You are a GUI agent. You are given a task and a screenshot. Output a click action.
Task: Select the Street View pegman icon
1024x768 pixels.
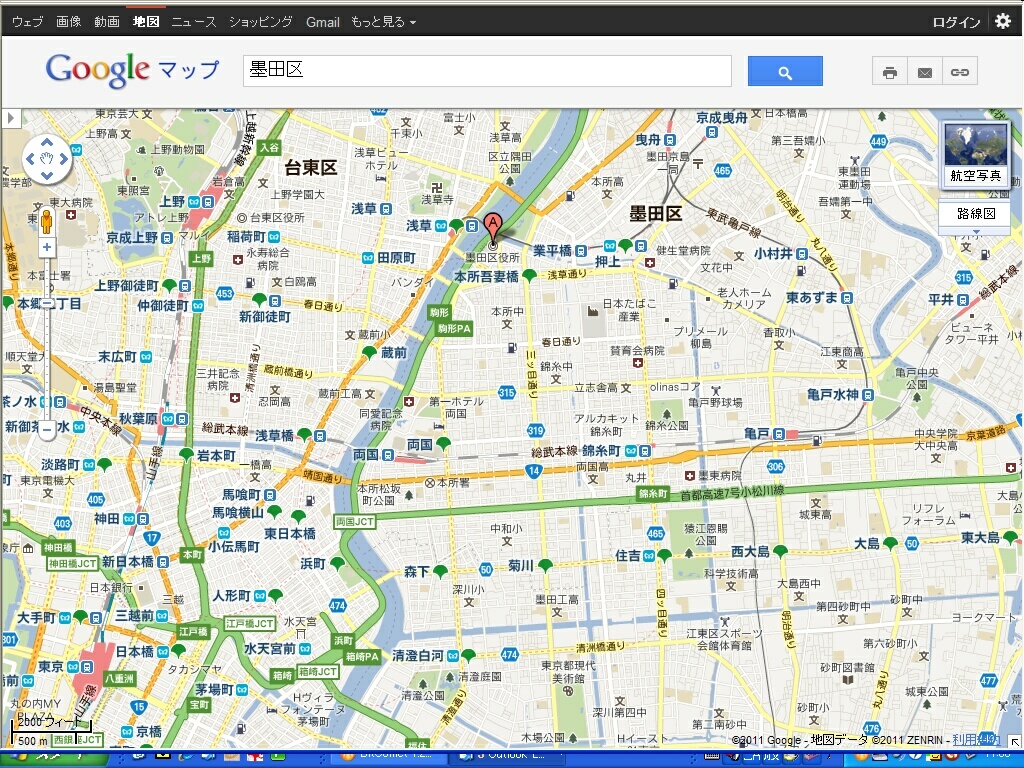click(46, 222)
